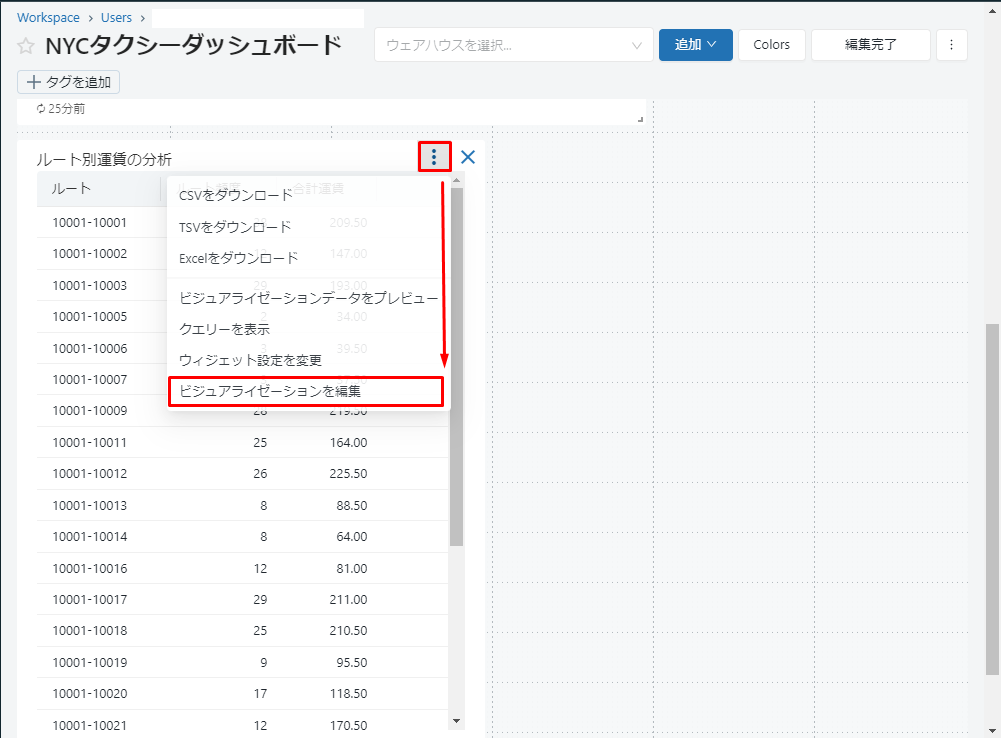The image size is (1001, 738).
Task: Open the widget three-dot kebab menu
Action: pos(434,157)
